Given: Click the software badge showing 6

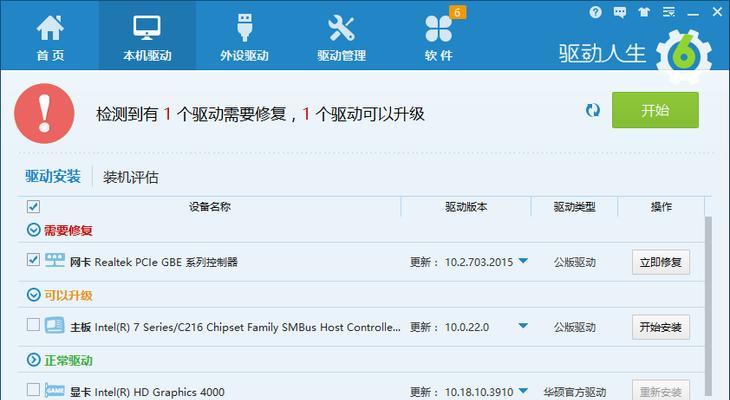Looking at the screenshot, I should click(457, 13).
